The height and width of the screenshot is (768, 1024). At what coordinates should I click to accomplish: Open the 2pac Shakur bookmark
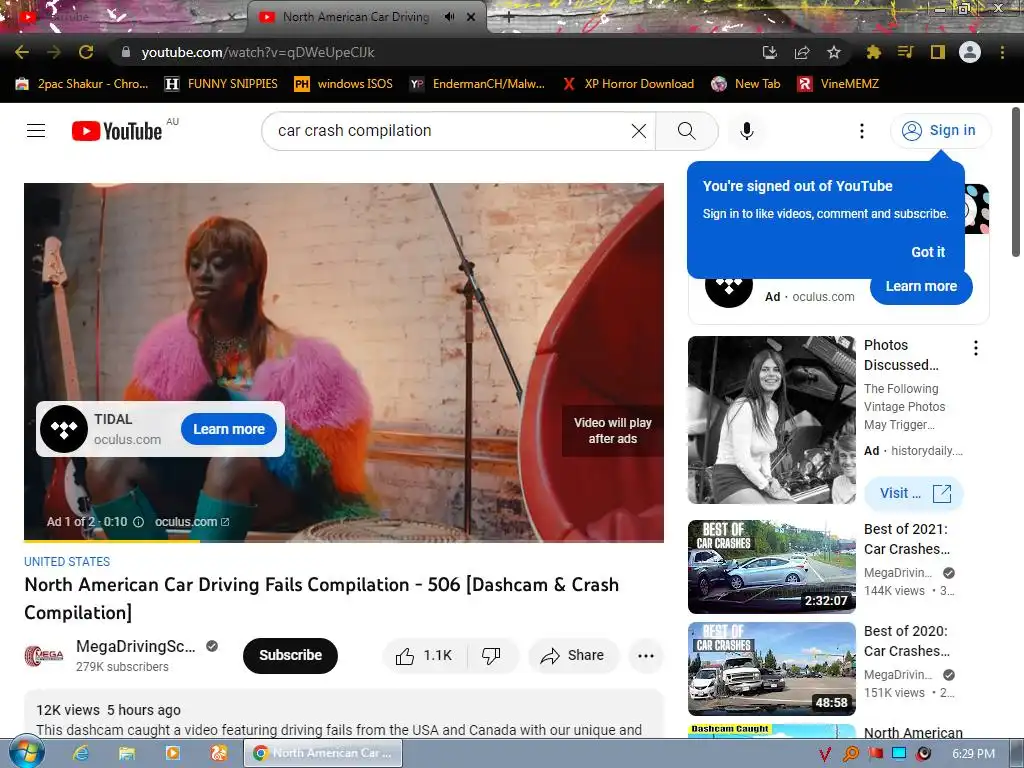point(82,84)
